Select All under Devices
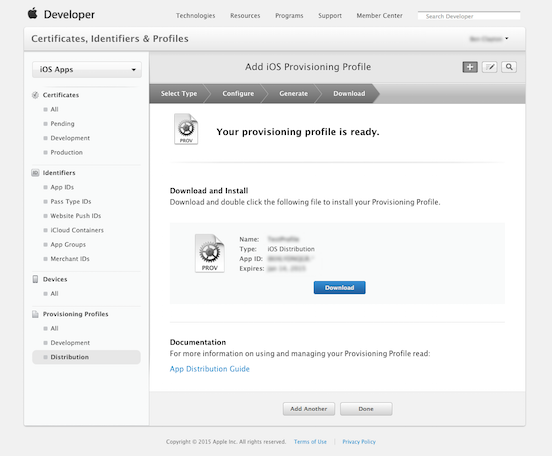Screen dimensions: 552x456 (55, 294)
